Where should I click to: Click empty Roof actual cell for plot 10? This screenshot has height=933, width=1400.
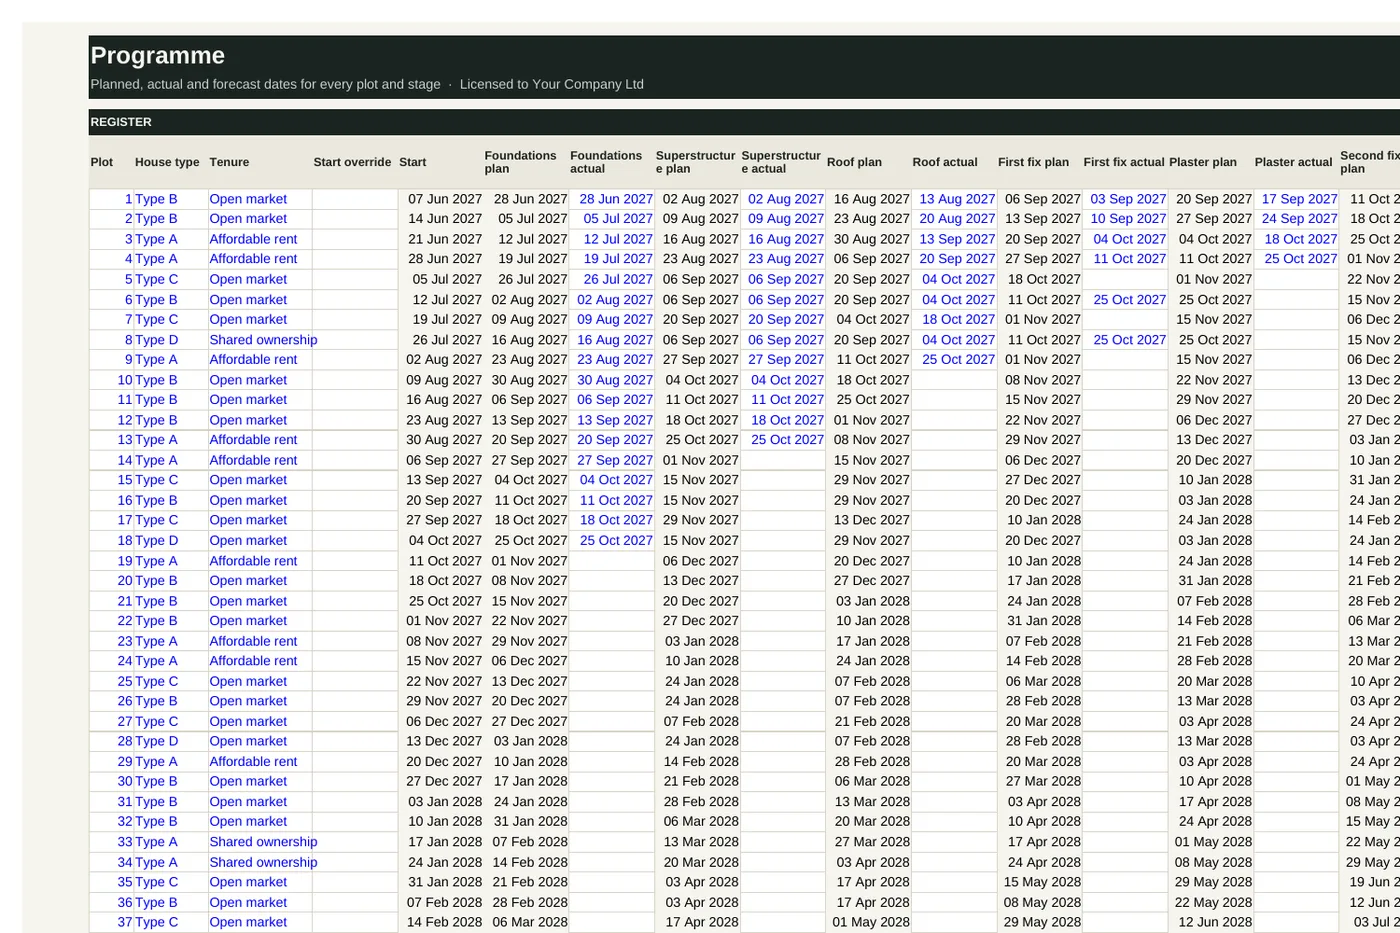[x=954, y=380]
